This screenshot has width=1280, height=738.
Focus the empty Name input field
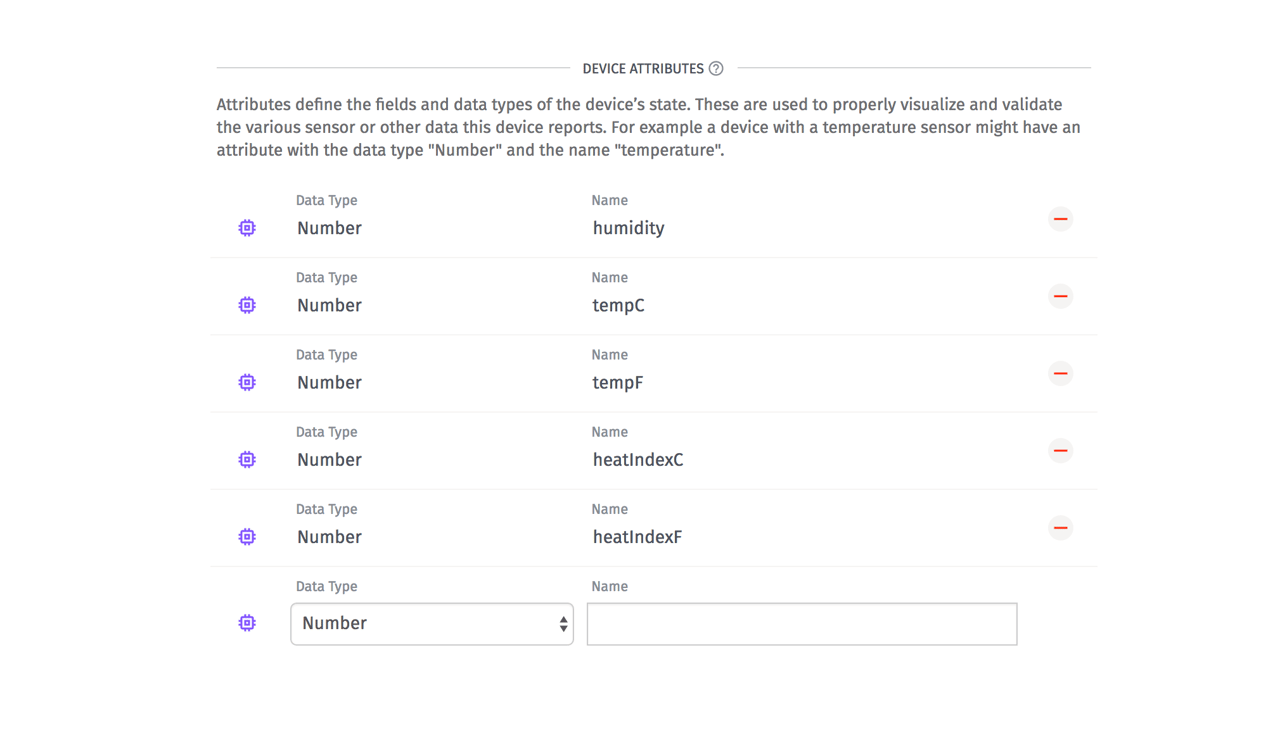(801, 624)
